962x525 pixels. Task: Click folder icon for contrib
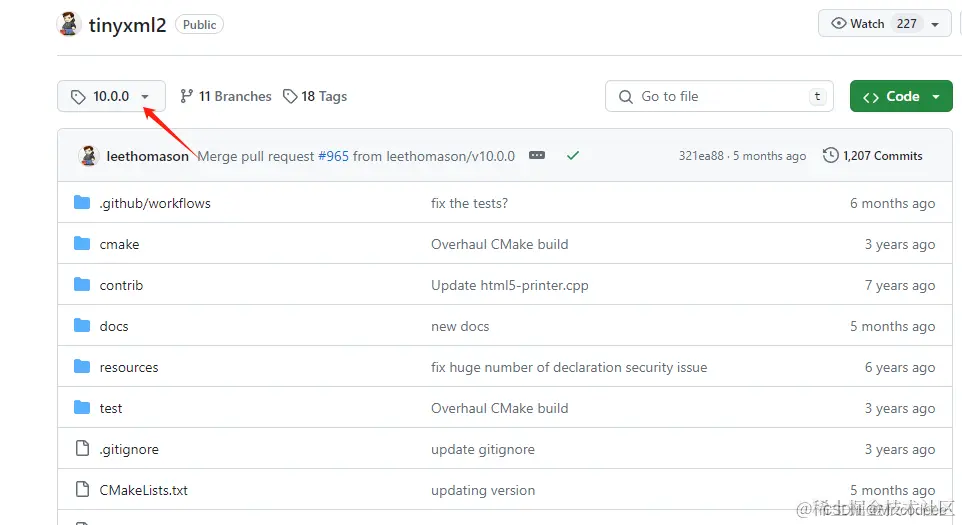pos(82,285)
